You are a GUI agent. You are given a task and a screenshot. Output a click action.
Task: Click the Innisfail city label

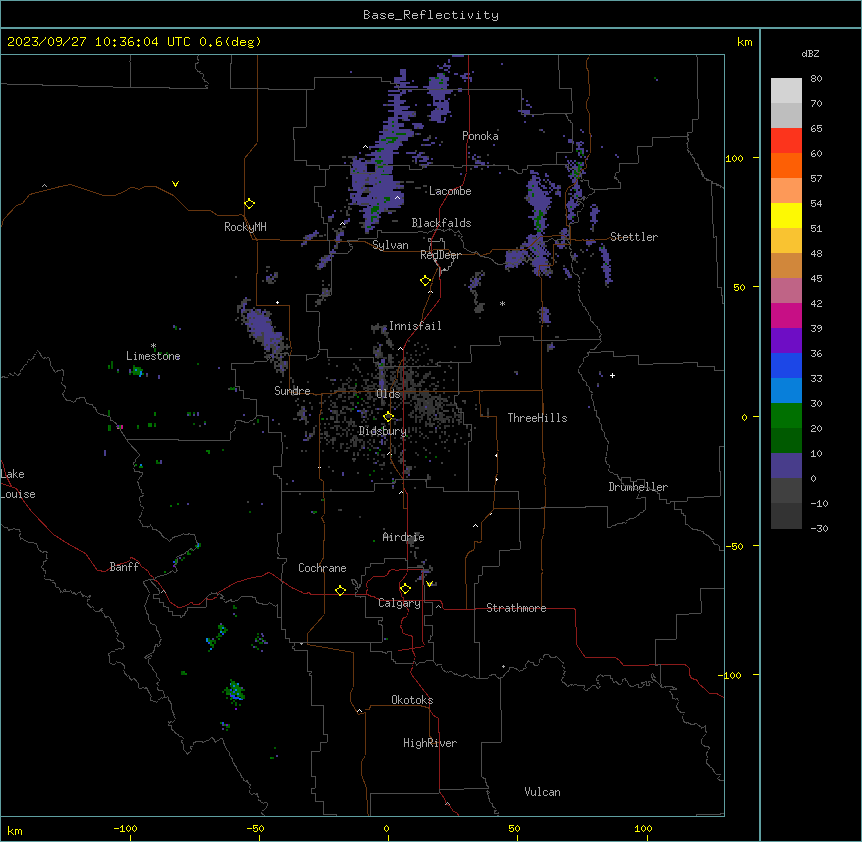pos(415,326)
